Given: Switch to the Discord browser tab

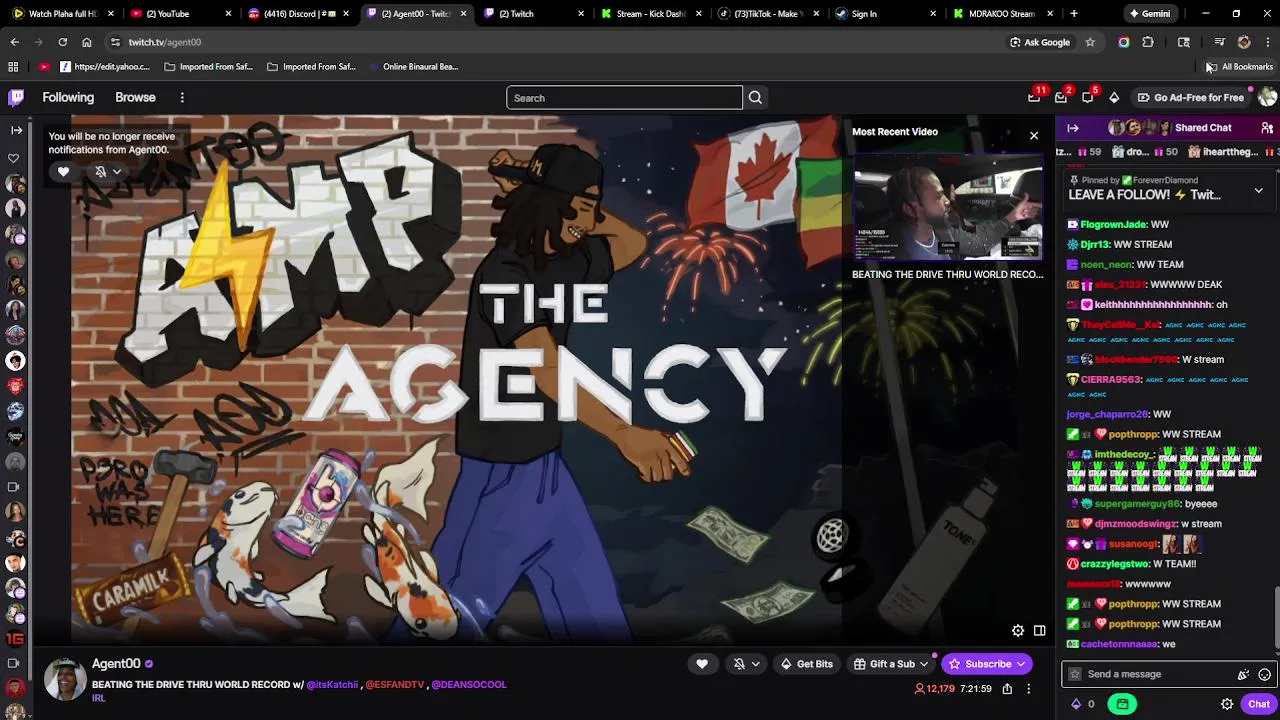Looking at the screenshot, I should pos(296,14).
